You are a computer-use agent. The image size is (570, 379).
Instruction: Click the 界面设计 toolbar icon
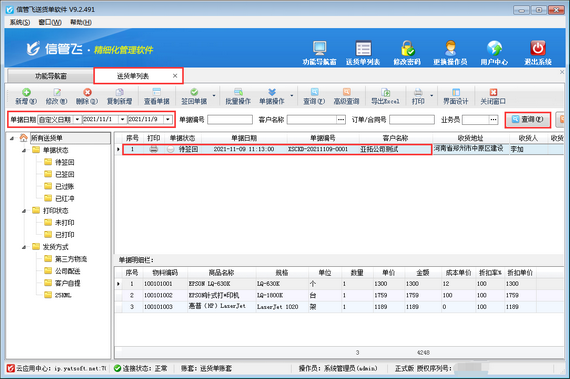456,92
